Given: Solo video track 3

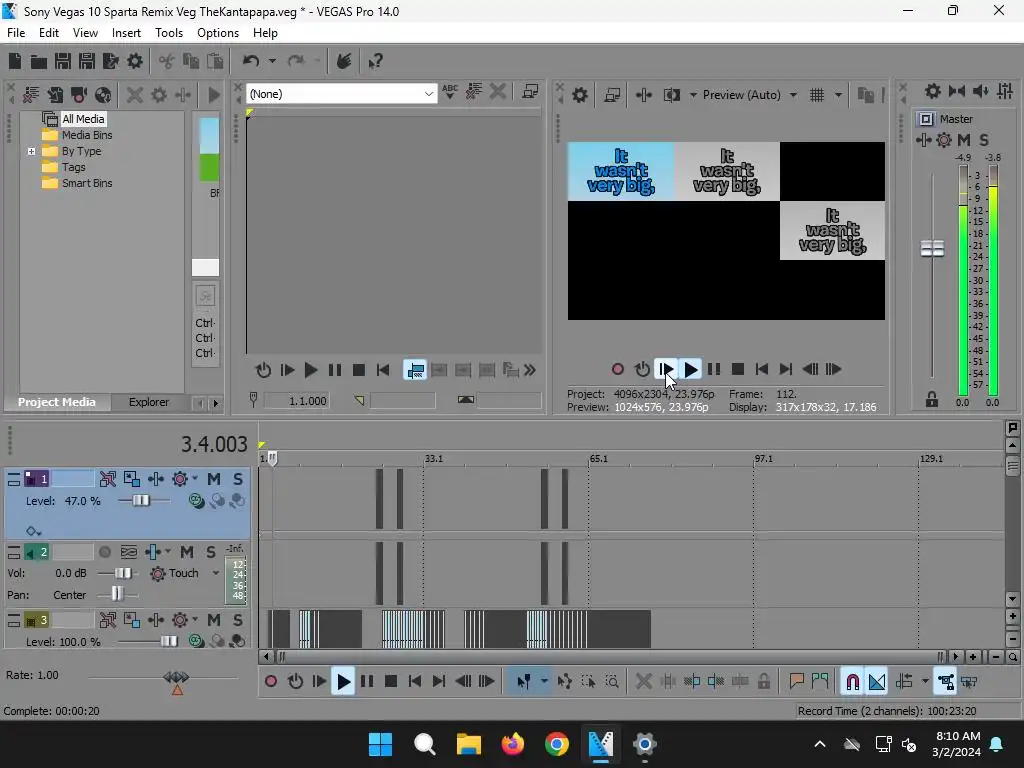Looking at the screenshot, I should point(238,620).
